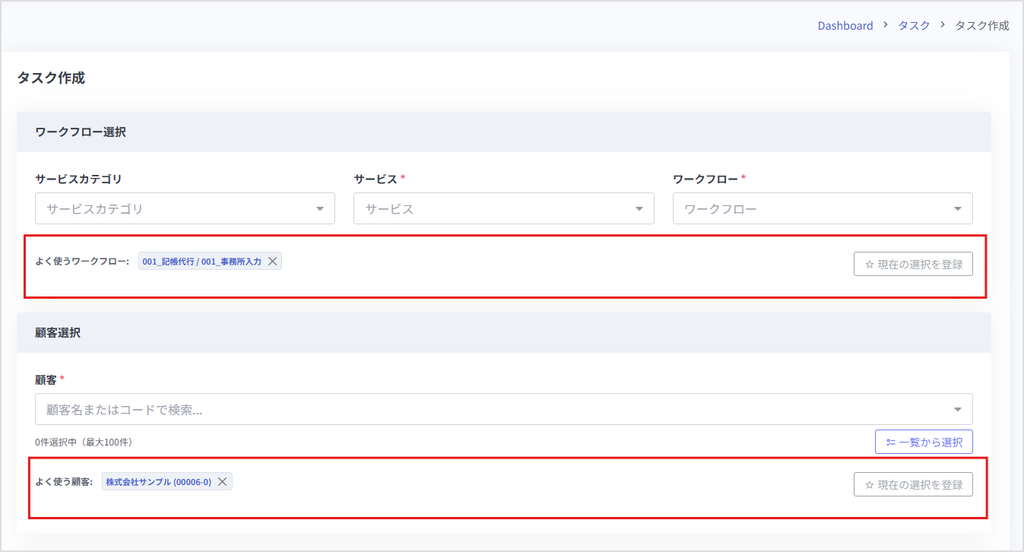Open the タスク breadcrumb link
This screenshot has height=552, width=1024.
[914, 25]
